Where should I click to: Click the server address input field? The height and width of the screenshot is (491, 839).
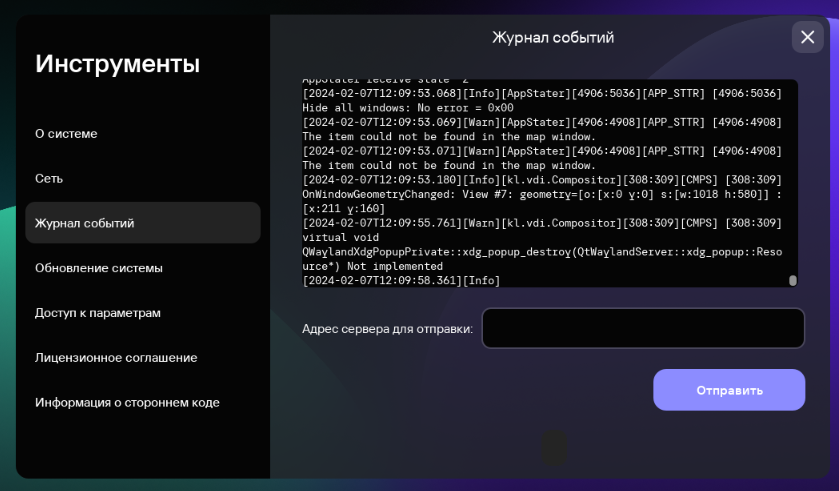[x=642, y=328]
